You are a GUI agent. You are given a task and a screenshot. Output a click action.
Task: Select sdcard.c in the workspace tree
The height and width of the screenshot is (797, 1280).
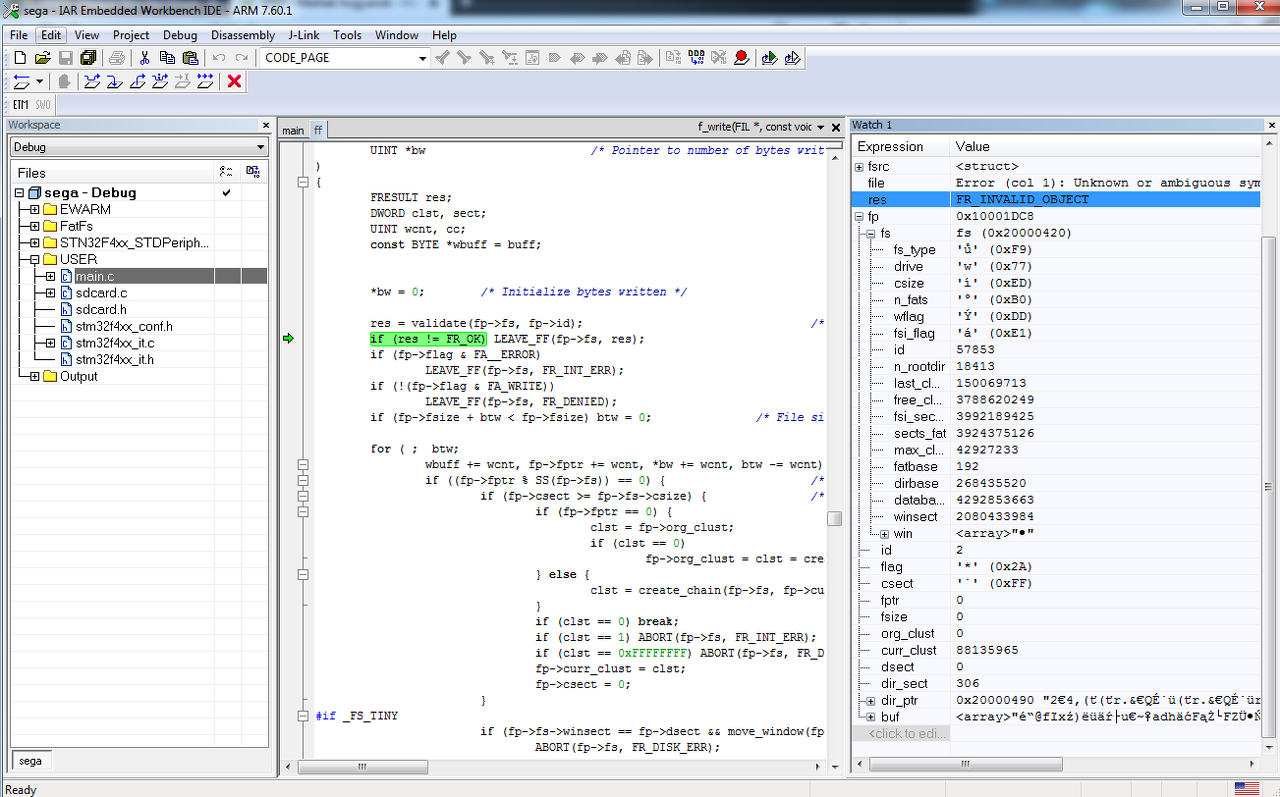(x=101, y=293)
